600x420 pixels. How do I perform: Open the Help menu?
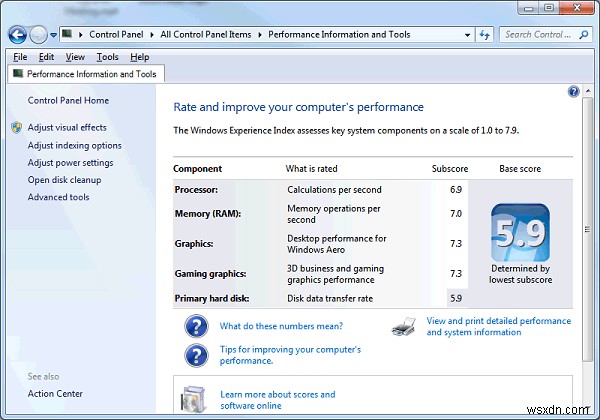[x=140, y=57]
